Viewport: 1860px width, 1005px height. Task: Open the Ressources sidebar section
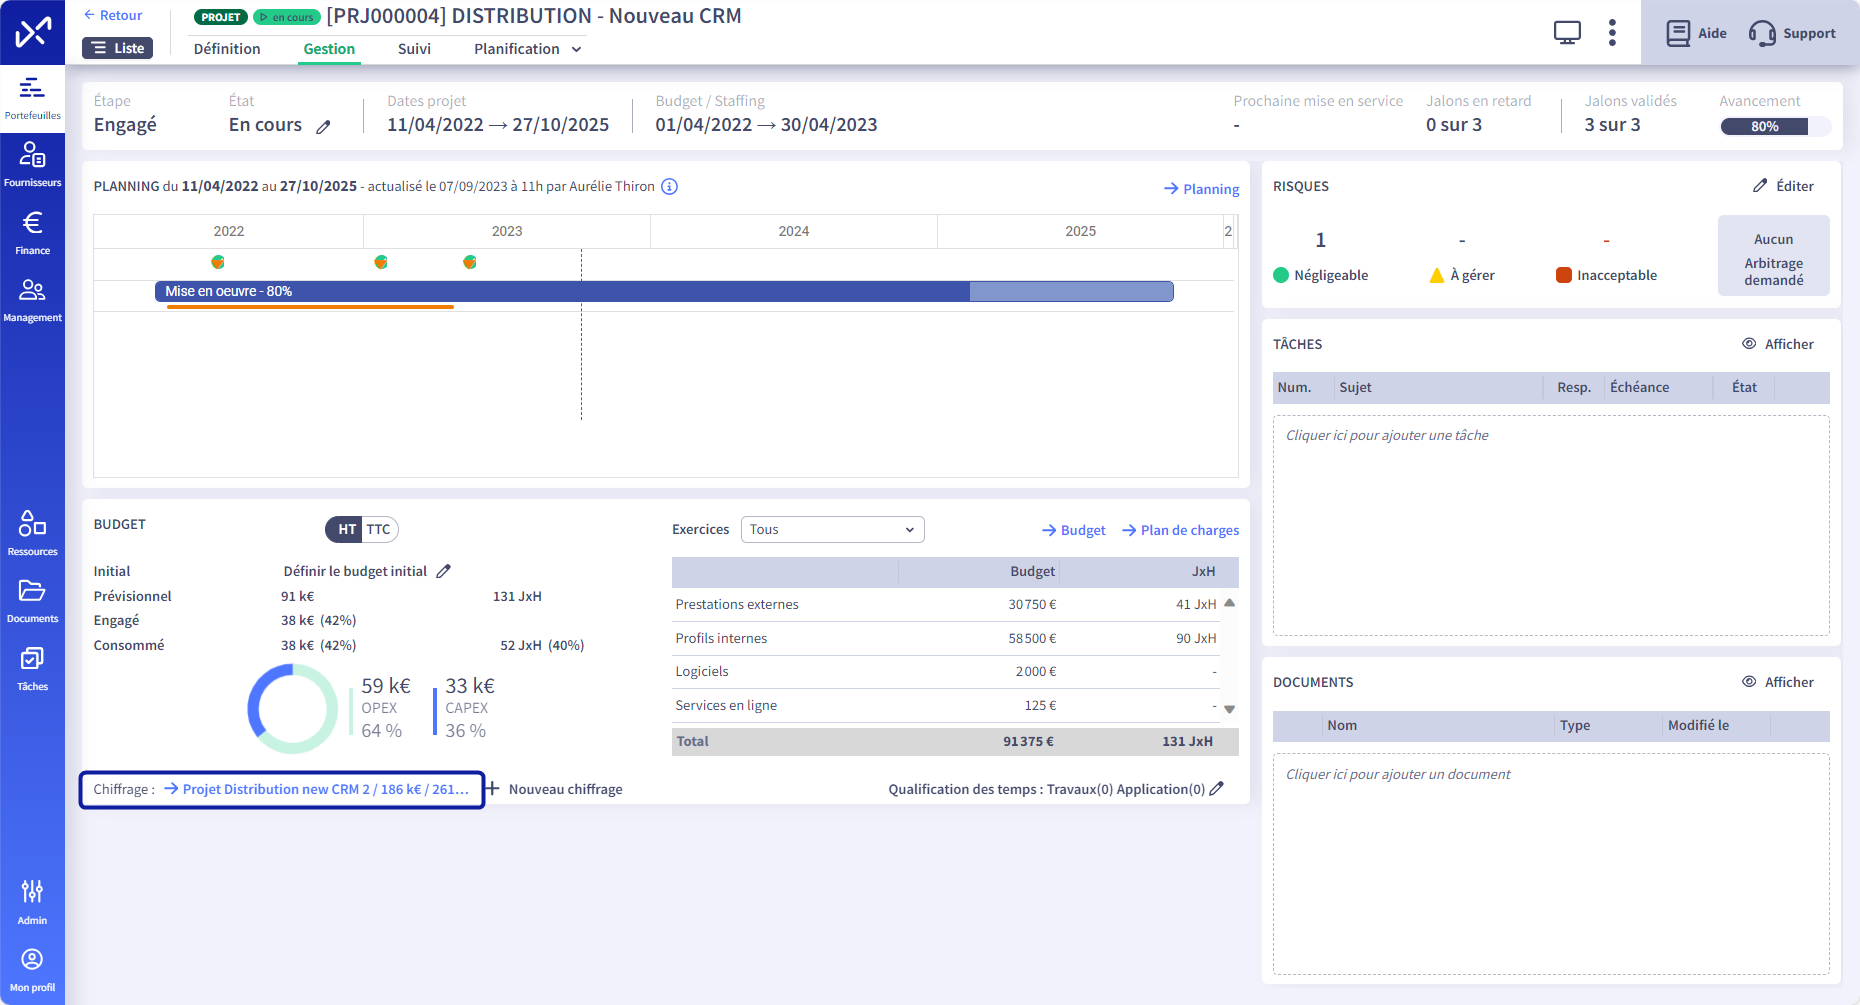(32, 534)
